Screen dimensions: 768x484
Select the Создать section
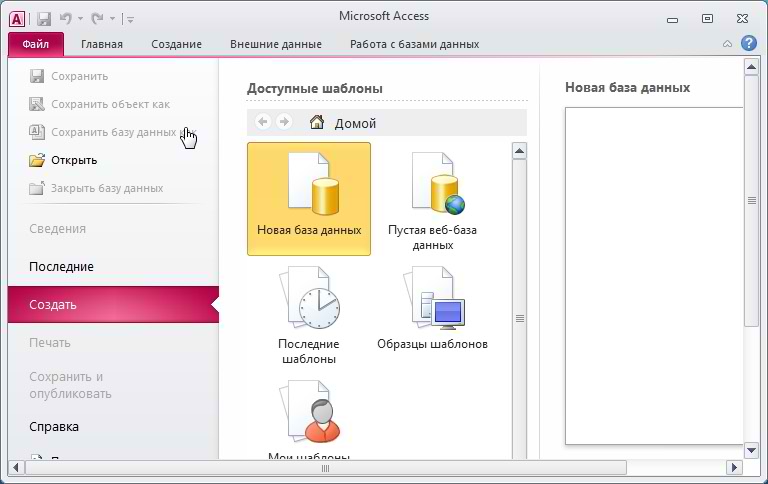(113, 304)
